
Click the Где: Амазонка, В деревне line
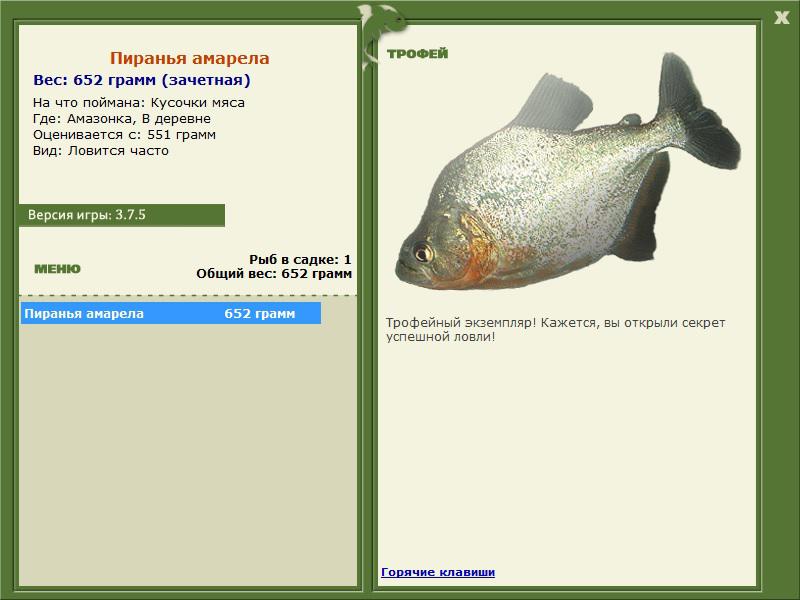pyautogui.click(x=122, y=119)
